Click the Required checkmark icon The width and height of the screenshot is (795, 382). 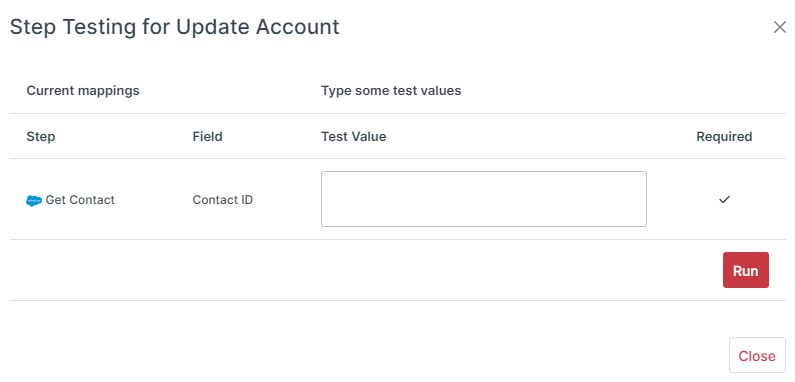coord(725,199)
